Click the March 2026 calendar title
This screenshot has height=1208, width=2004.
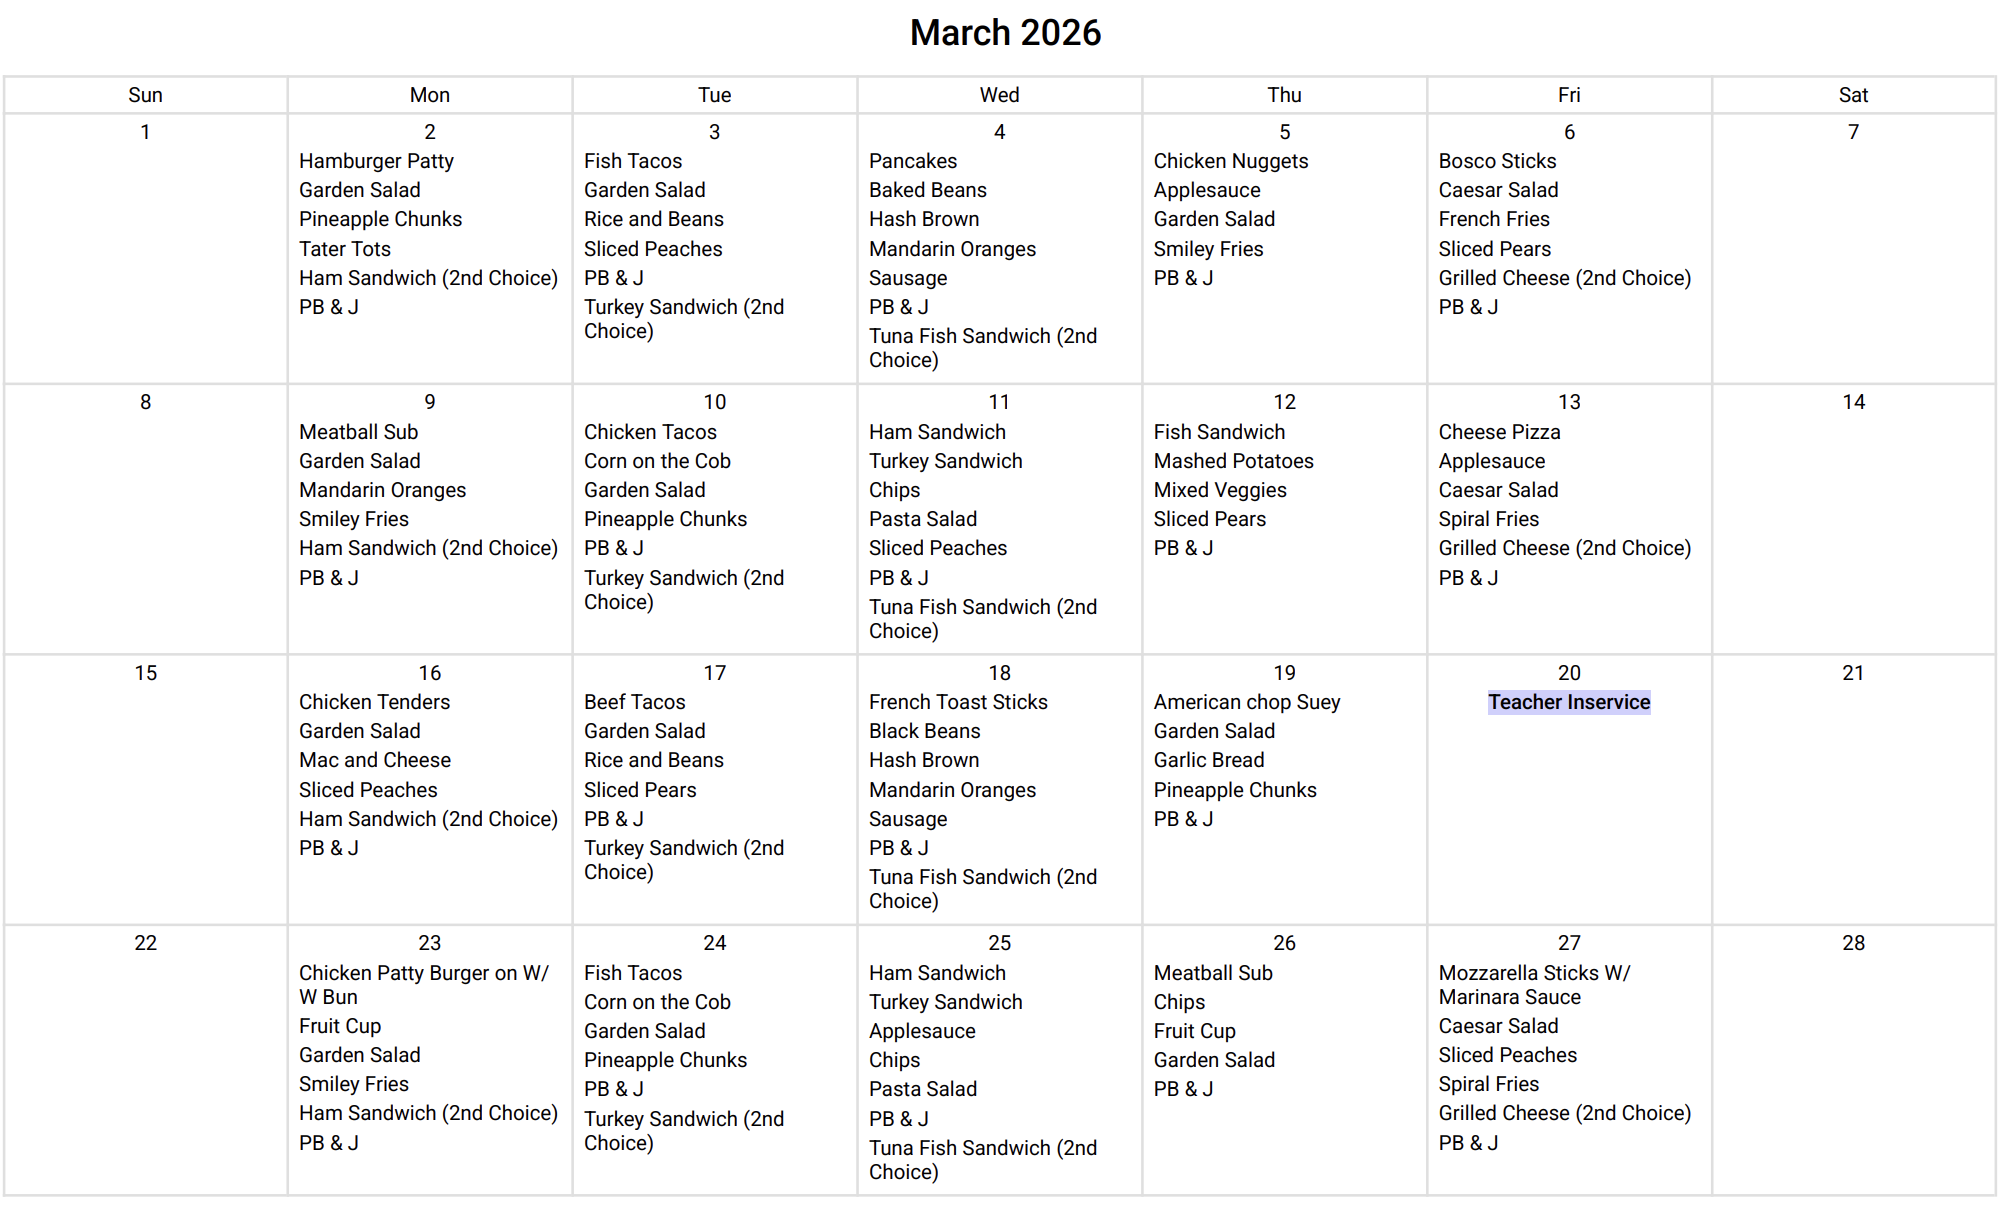point(1004,33)
